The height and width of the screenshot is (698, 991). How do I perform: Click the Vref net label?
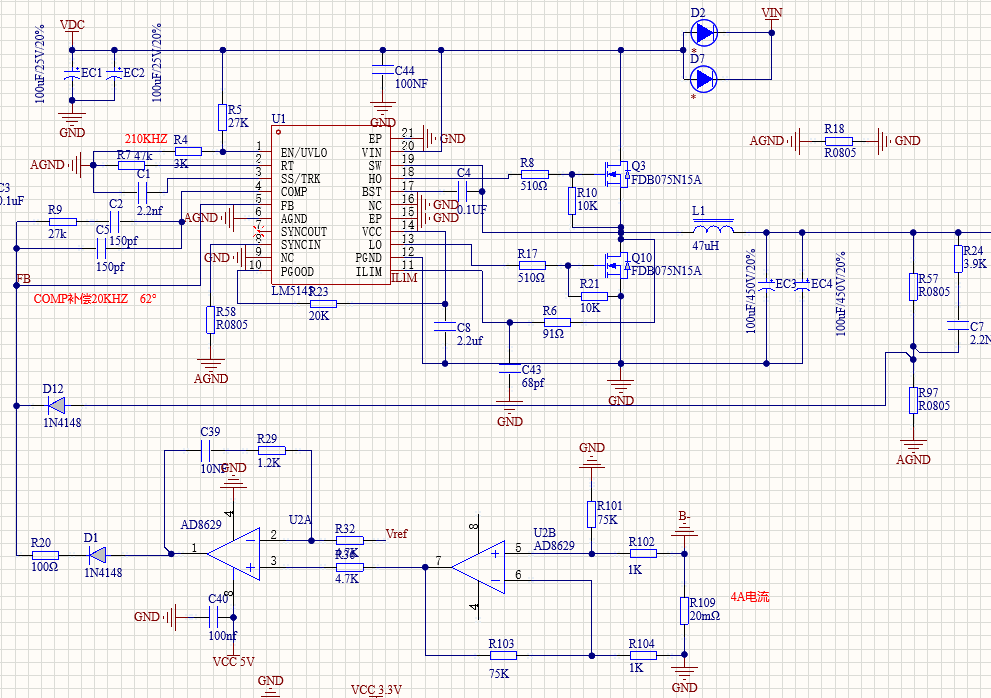pos(397,534)
